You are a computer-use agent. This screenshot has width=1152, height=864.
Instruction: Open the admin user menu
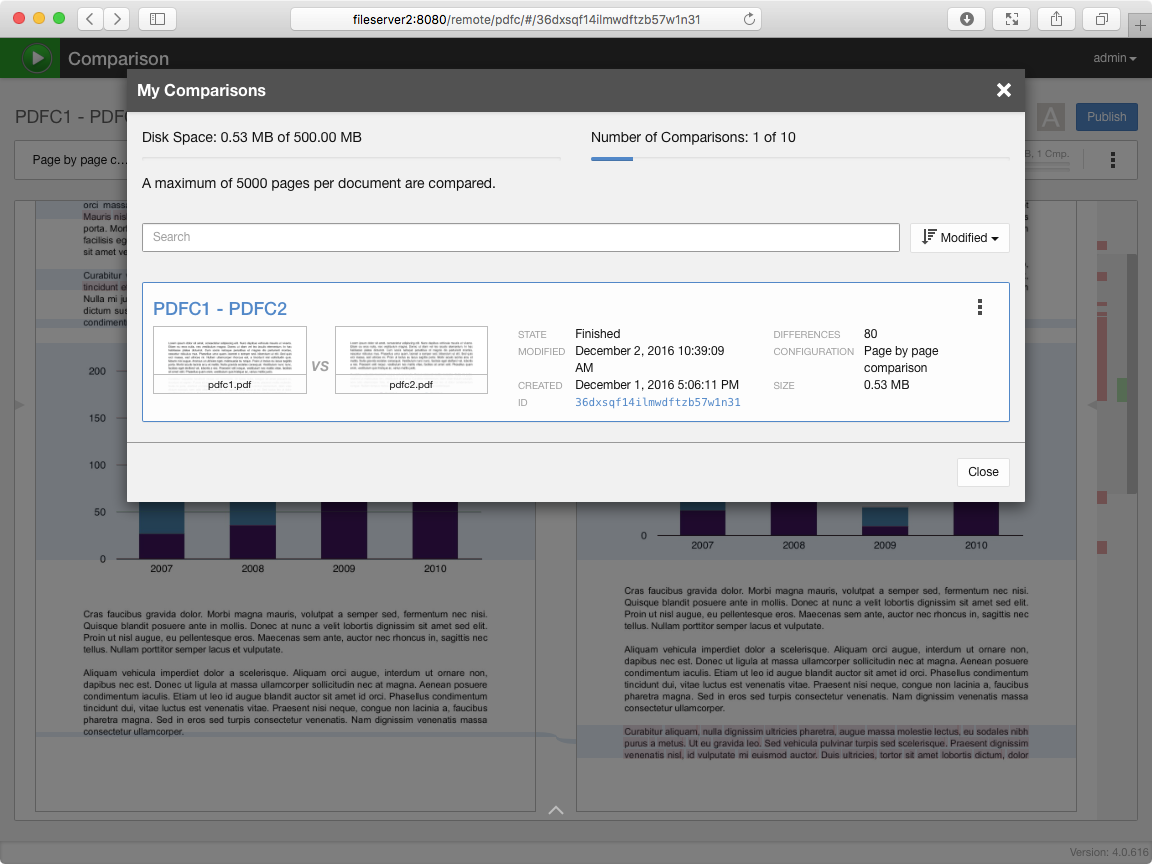click(1115, 58)
